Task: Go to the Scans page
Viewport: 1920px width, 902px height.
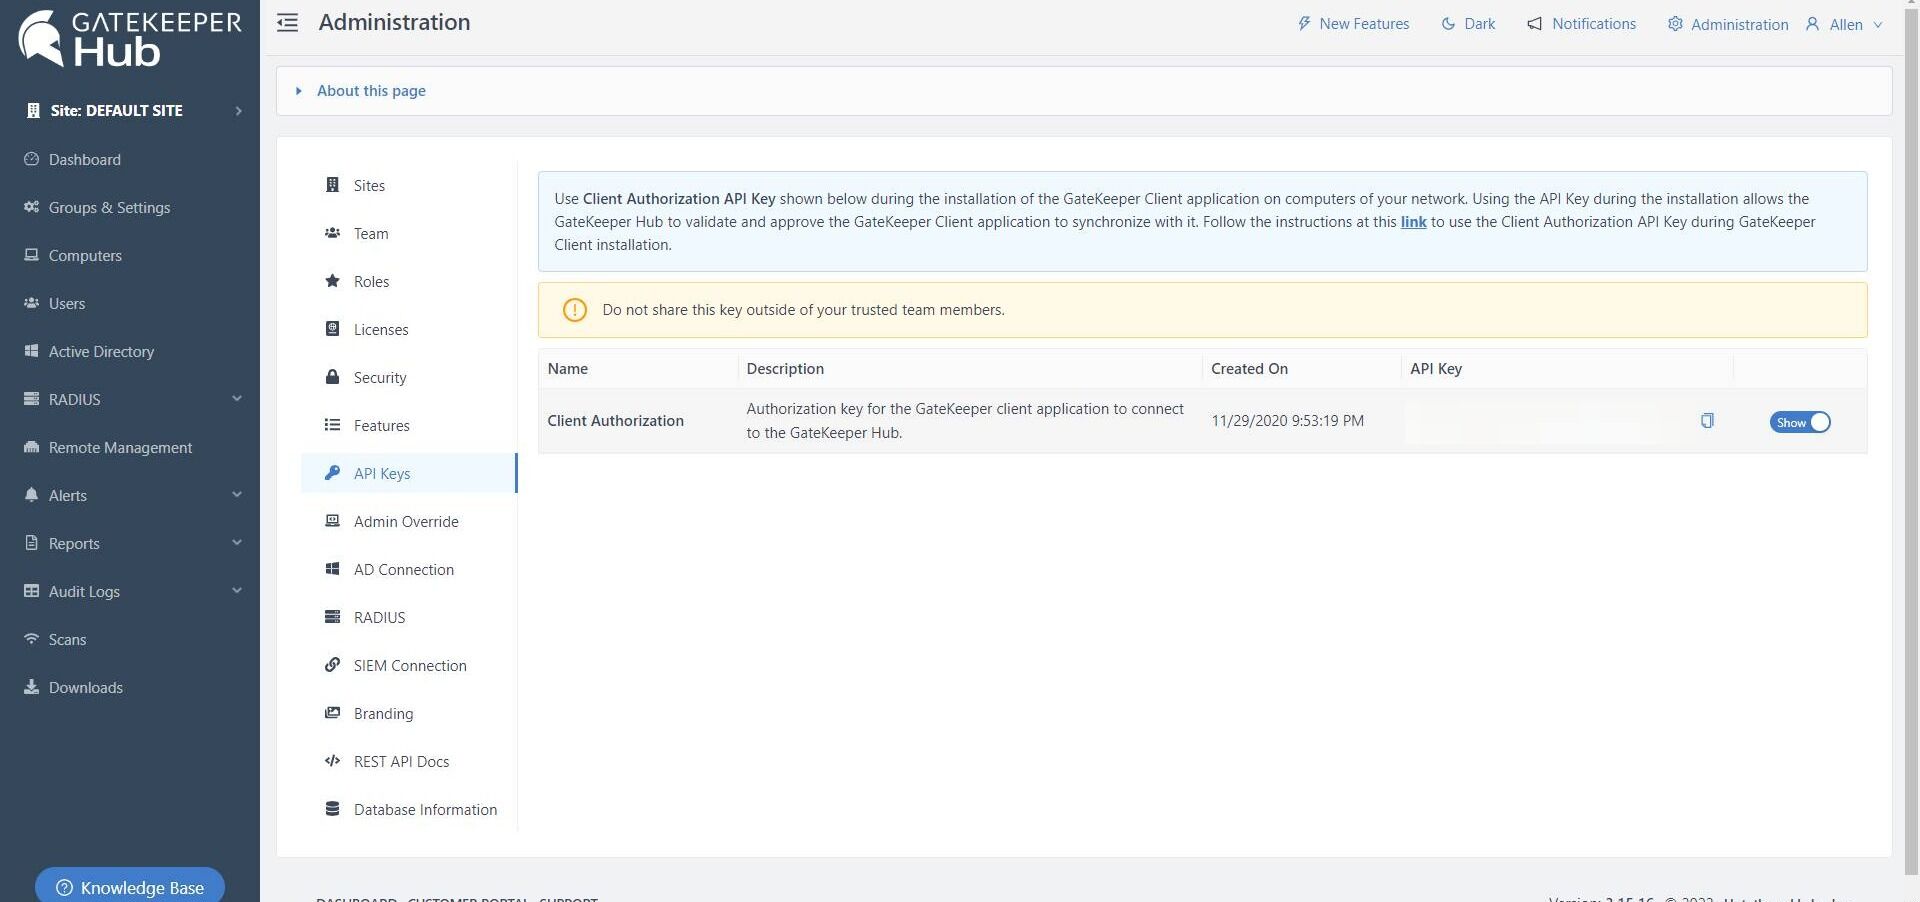Action: [67, 639]
